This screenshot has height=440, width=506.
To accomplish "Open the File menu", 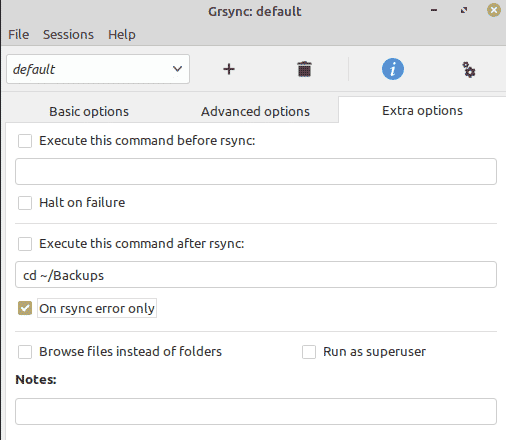I will pyautogui.click(x=19, y=35).
